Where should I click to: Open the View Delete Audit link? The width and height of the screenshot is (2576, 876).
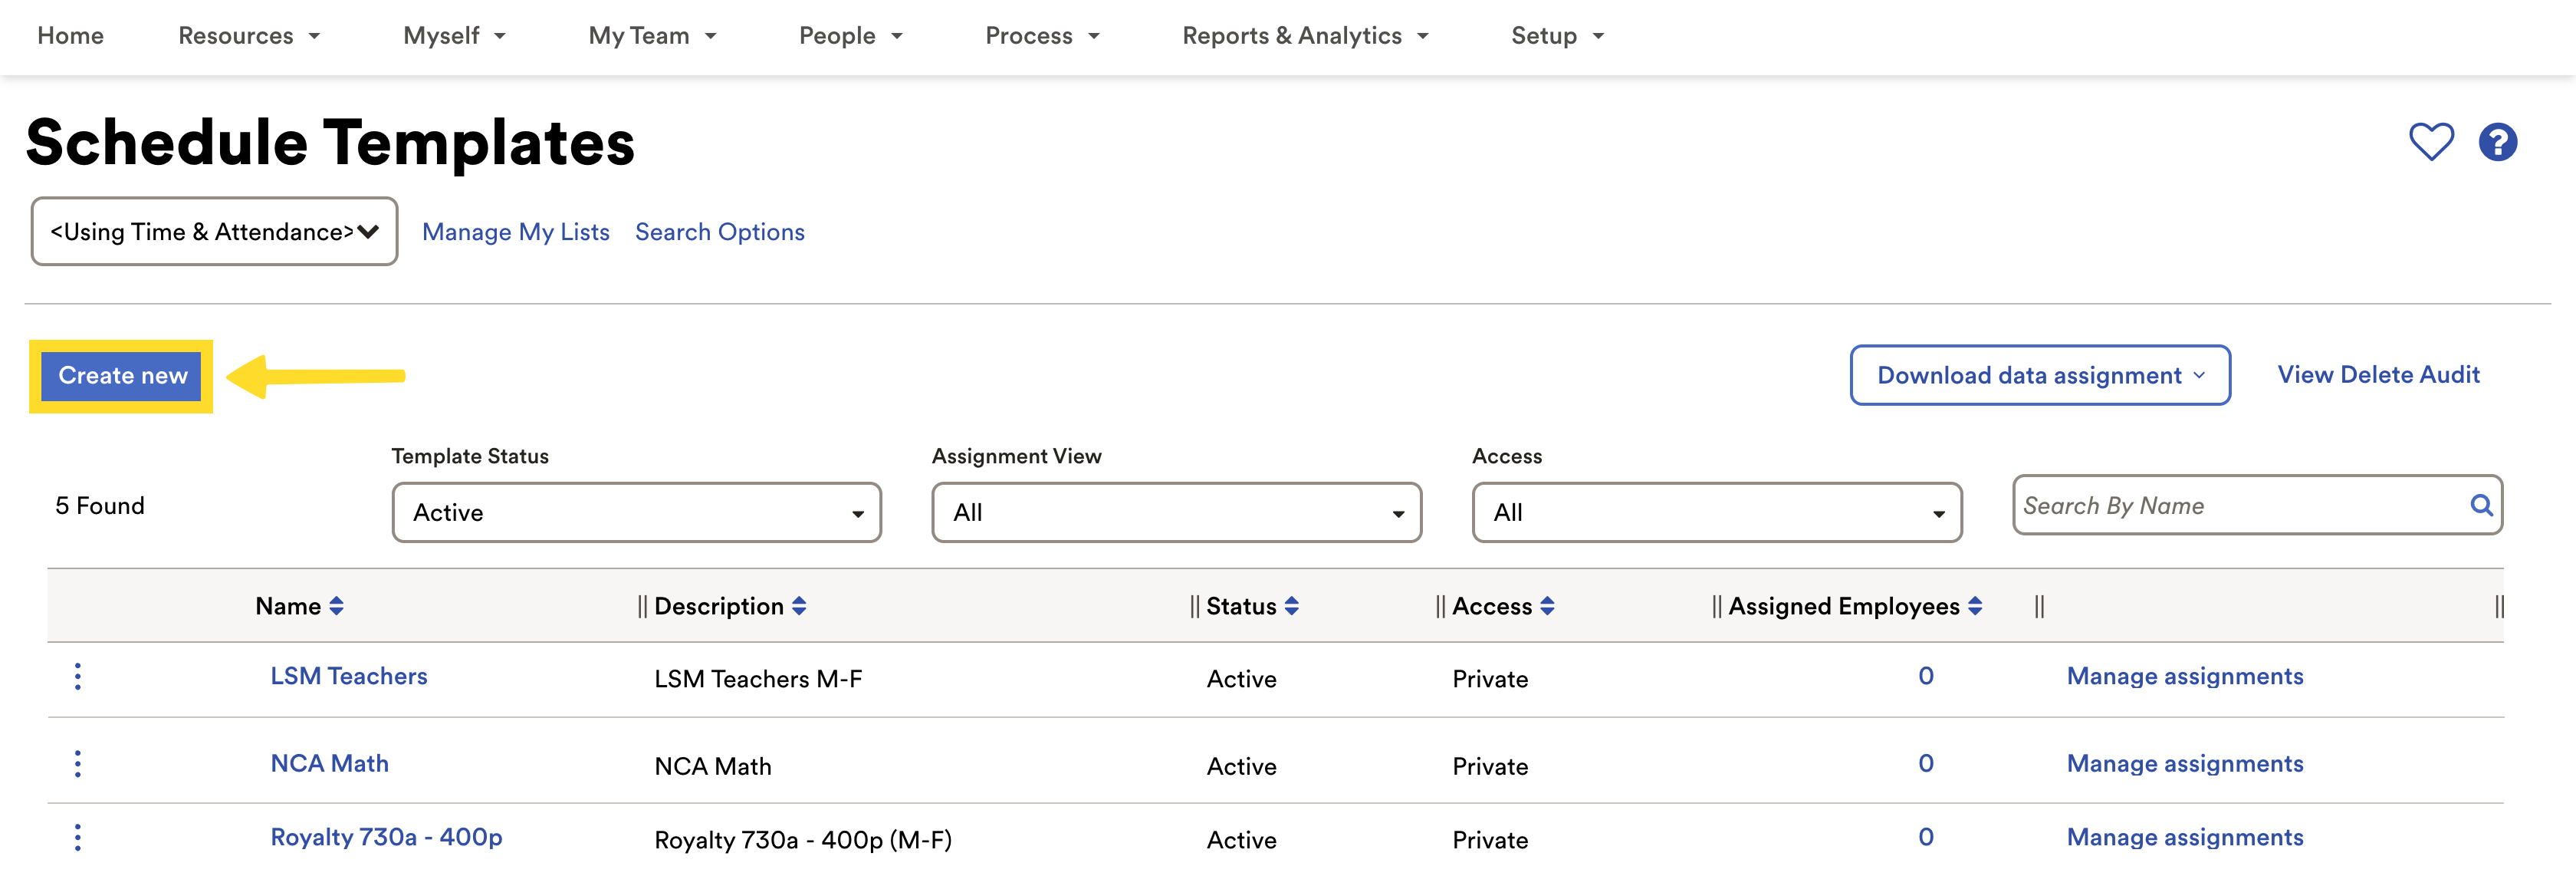[2378, 374]
